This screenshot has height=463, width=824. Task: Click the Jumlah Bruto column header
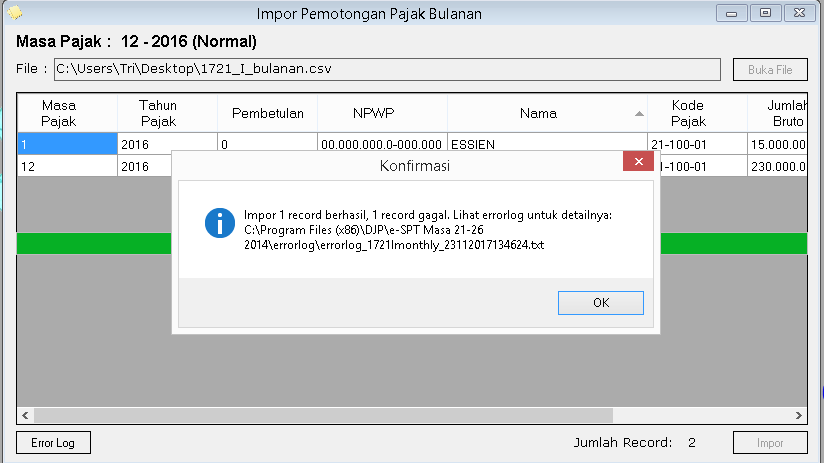tap(778, 113)
